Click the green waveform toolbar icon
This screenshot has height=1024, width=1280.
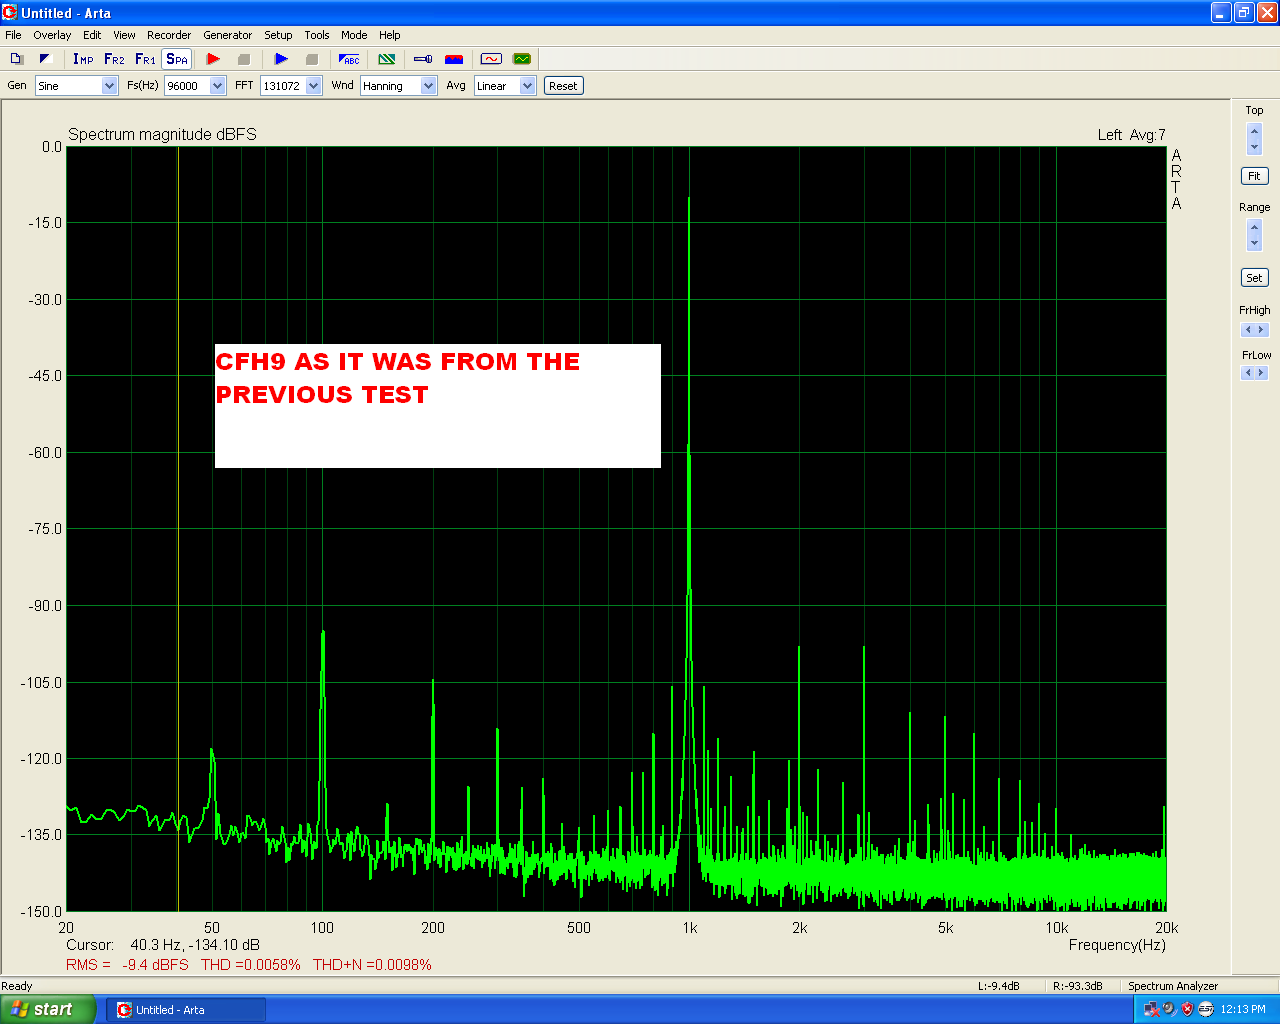tap(522, 59)
